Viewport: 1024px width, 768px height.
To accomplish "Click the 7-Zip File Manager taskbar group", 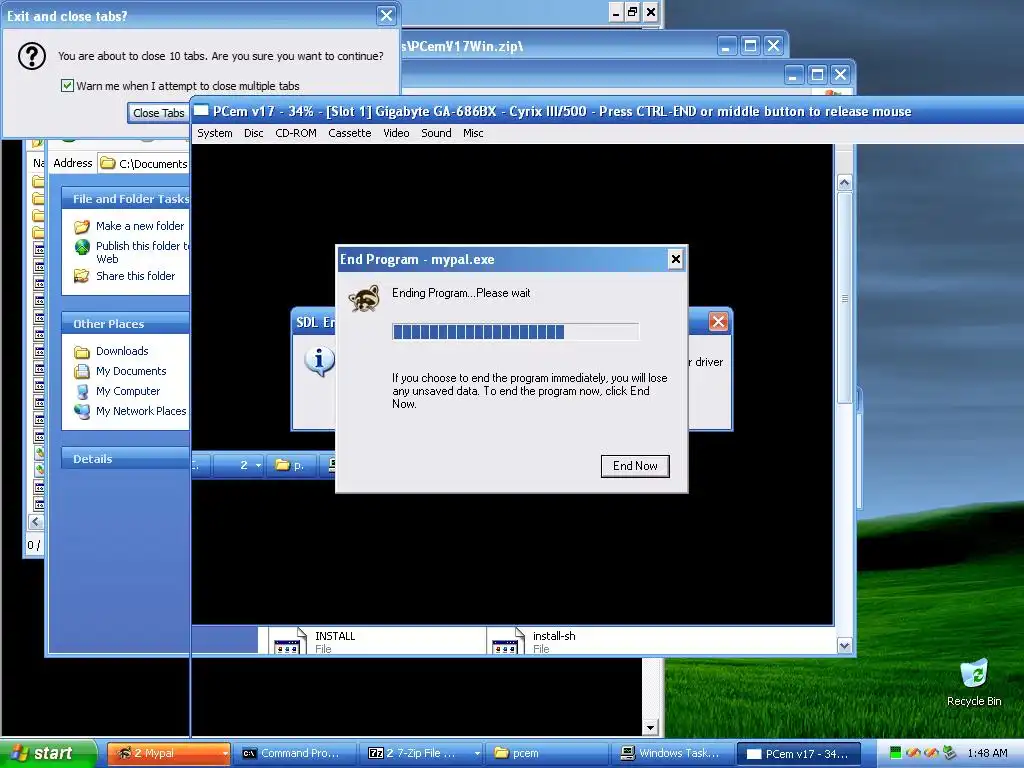I will [x=420, y=753].
